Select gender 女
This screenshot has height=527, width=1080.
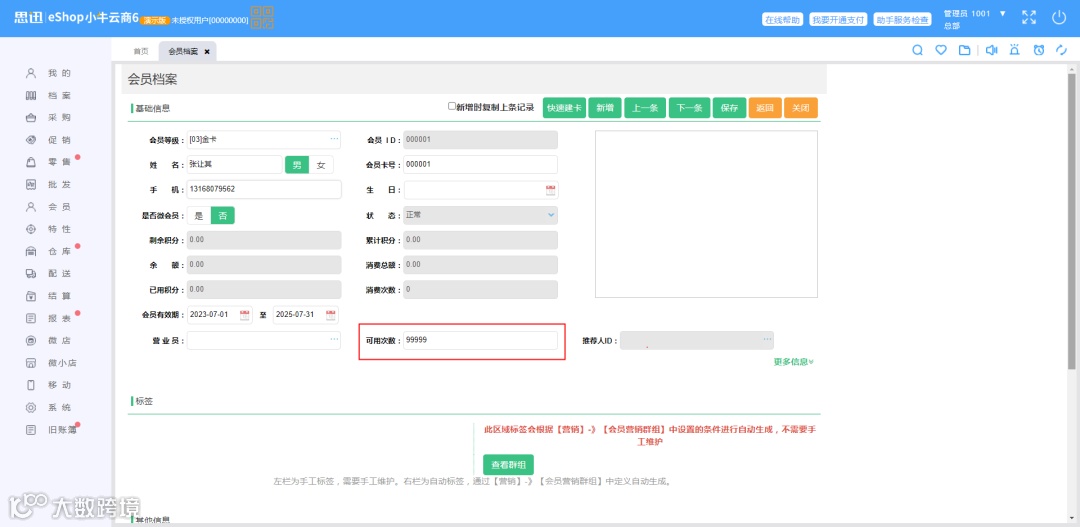(x=321, y=165)
